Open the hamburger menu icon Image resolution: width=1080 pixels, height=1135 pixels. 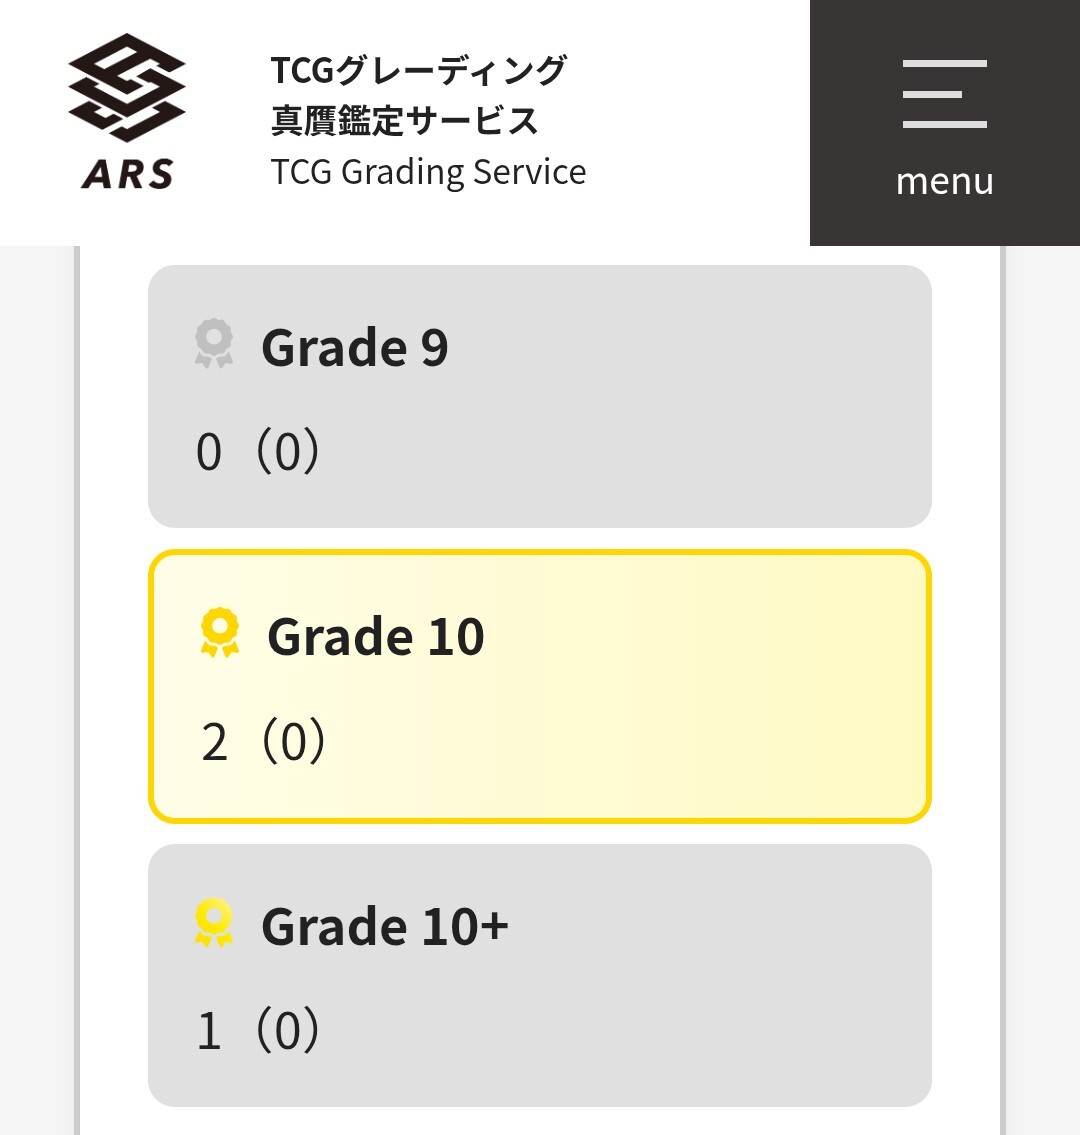tap(944, 94)
